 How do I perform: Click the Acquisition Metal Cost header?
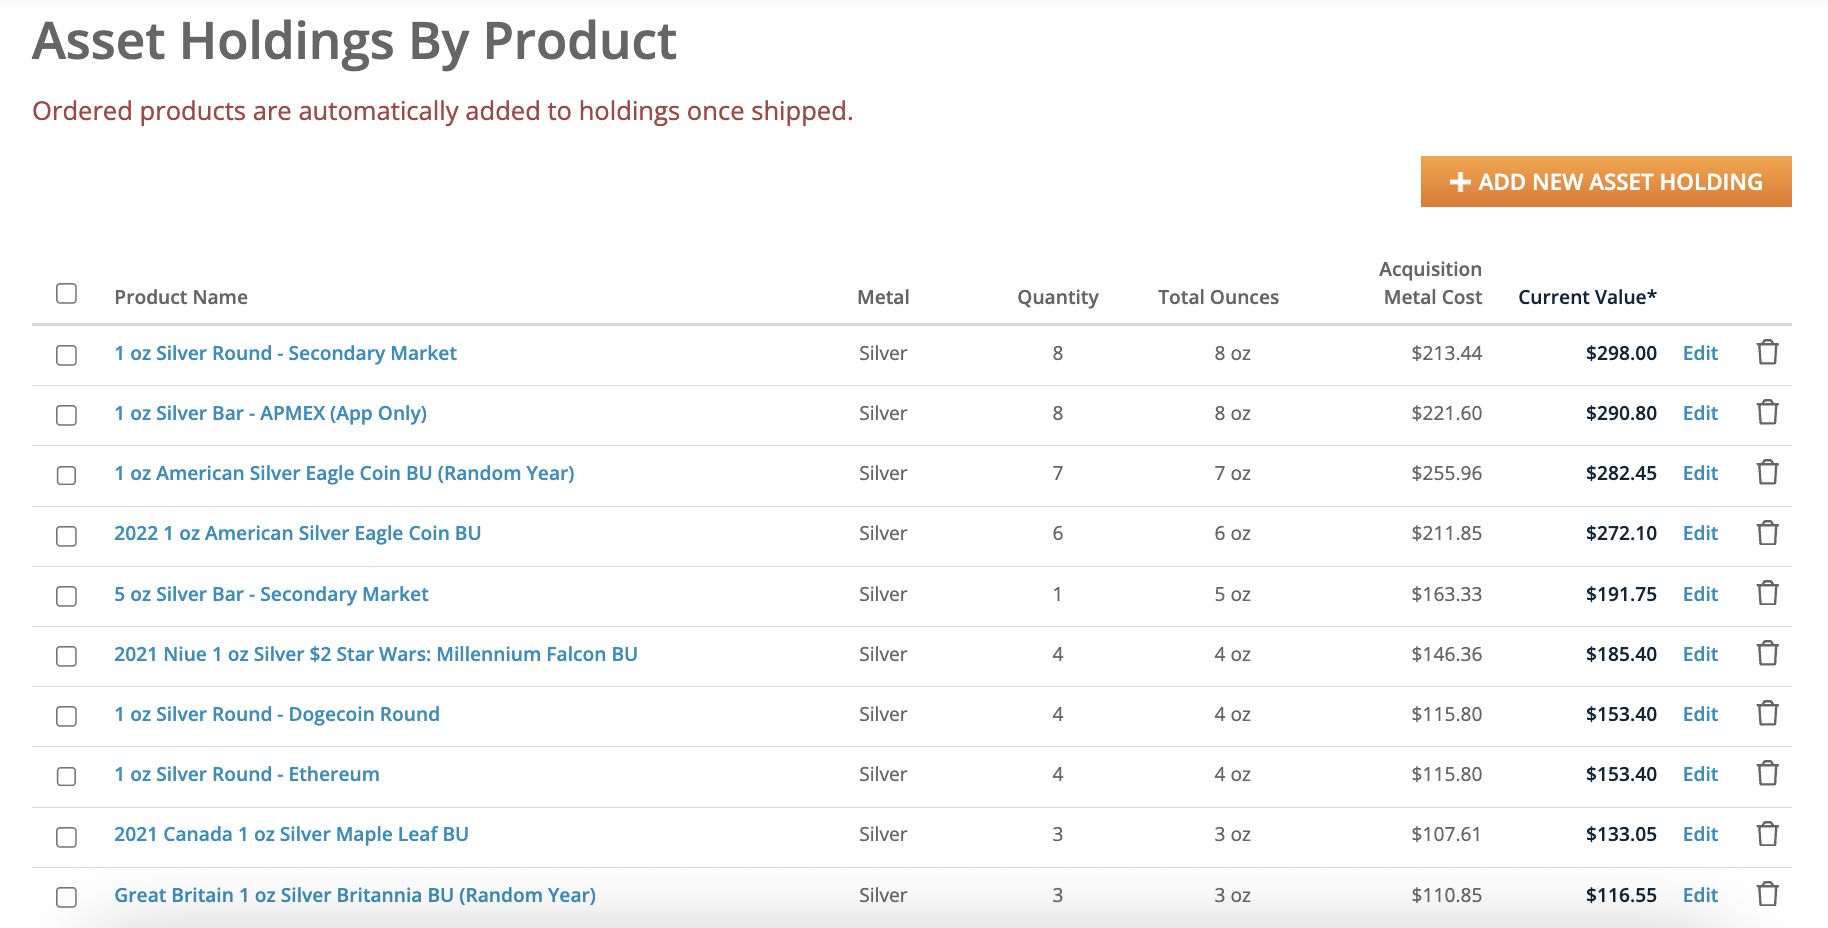(1431, 283)
